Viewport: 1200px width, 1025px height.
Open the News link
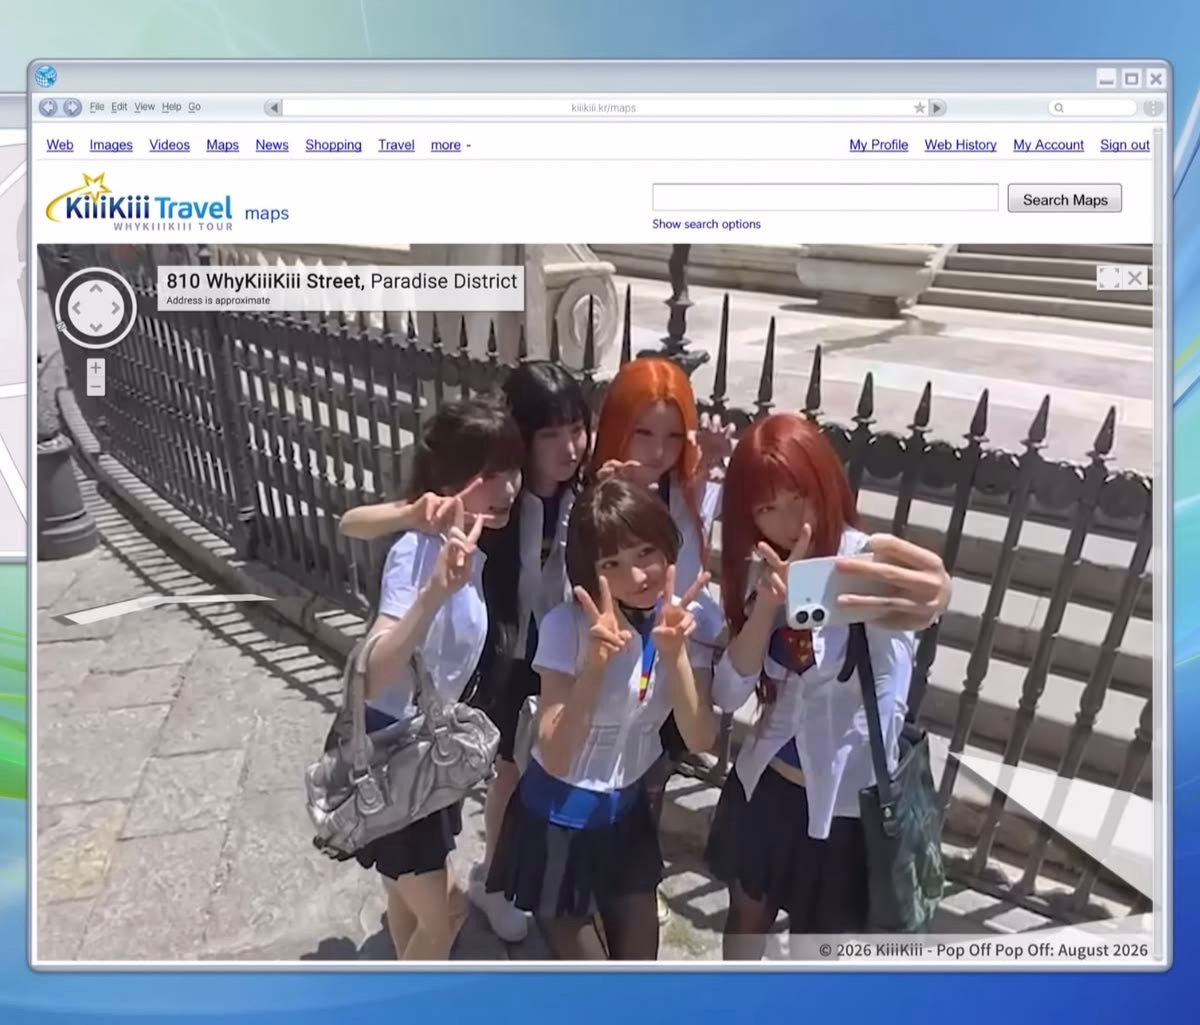tap(272, 145)
